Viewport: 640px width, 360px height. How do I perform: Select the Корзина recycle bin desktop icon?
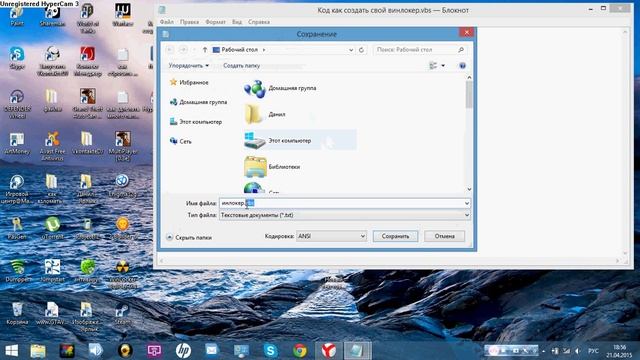[17, 313]
